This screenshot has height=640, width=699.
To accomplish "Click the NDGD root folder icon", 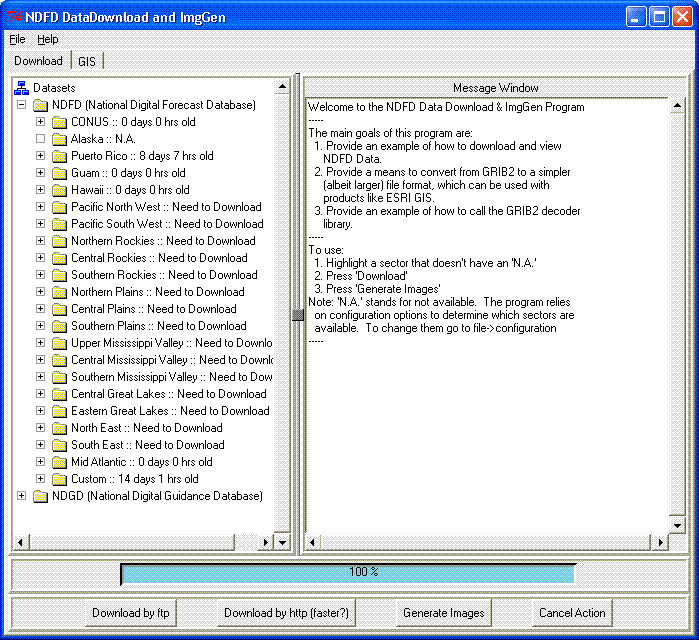I will click(41, 496).
